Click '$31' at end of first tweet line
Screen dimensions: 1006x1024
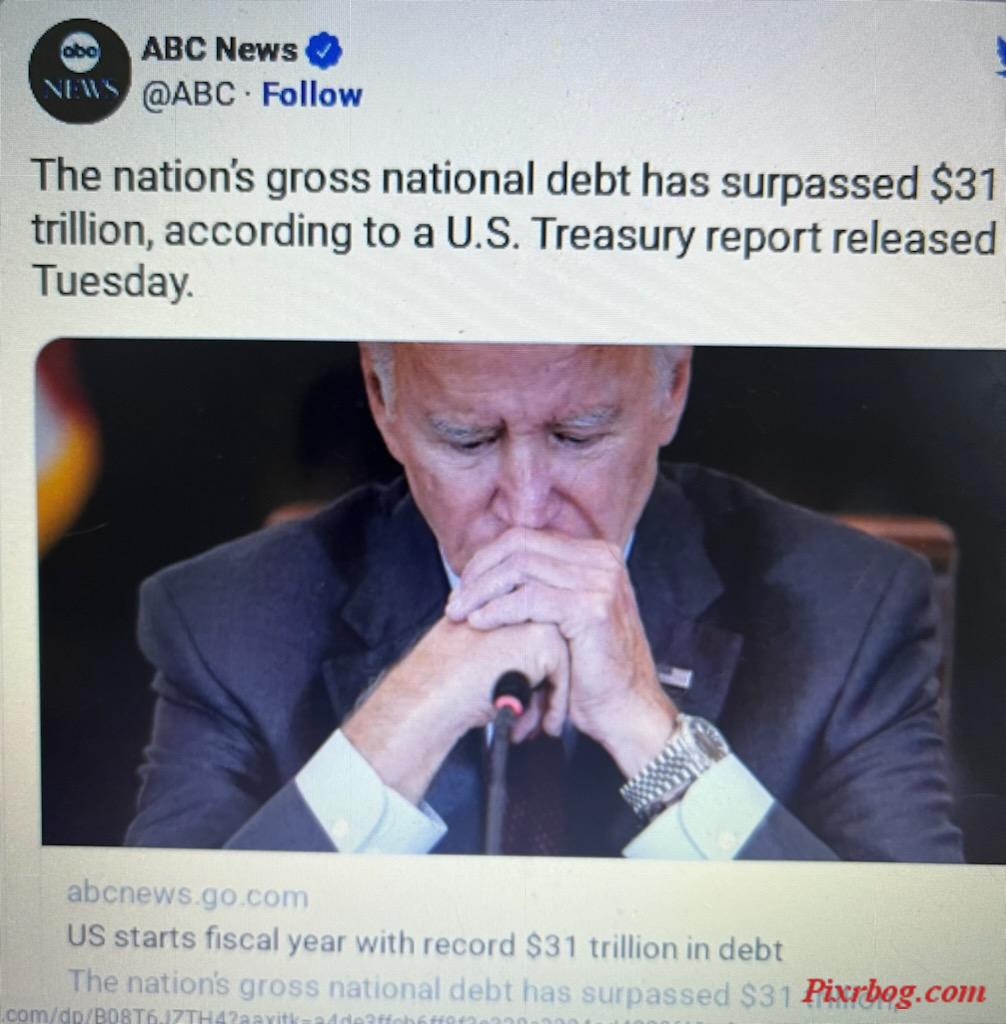click(x=963, y=184)
